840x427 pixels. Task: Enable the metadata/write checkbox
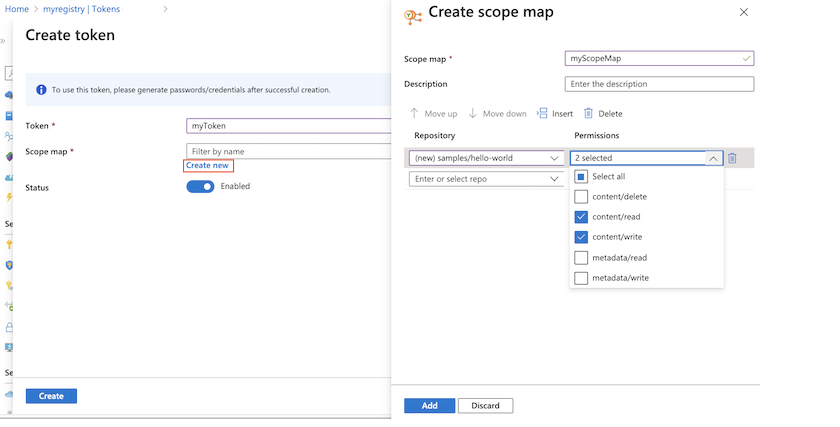click(x=581, y=277)
